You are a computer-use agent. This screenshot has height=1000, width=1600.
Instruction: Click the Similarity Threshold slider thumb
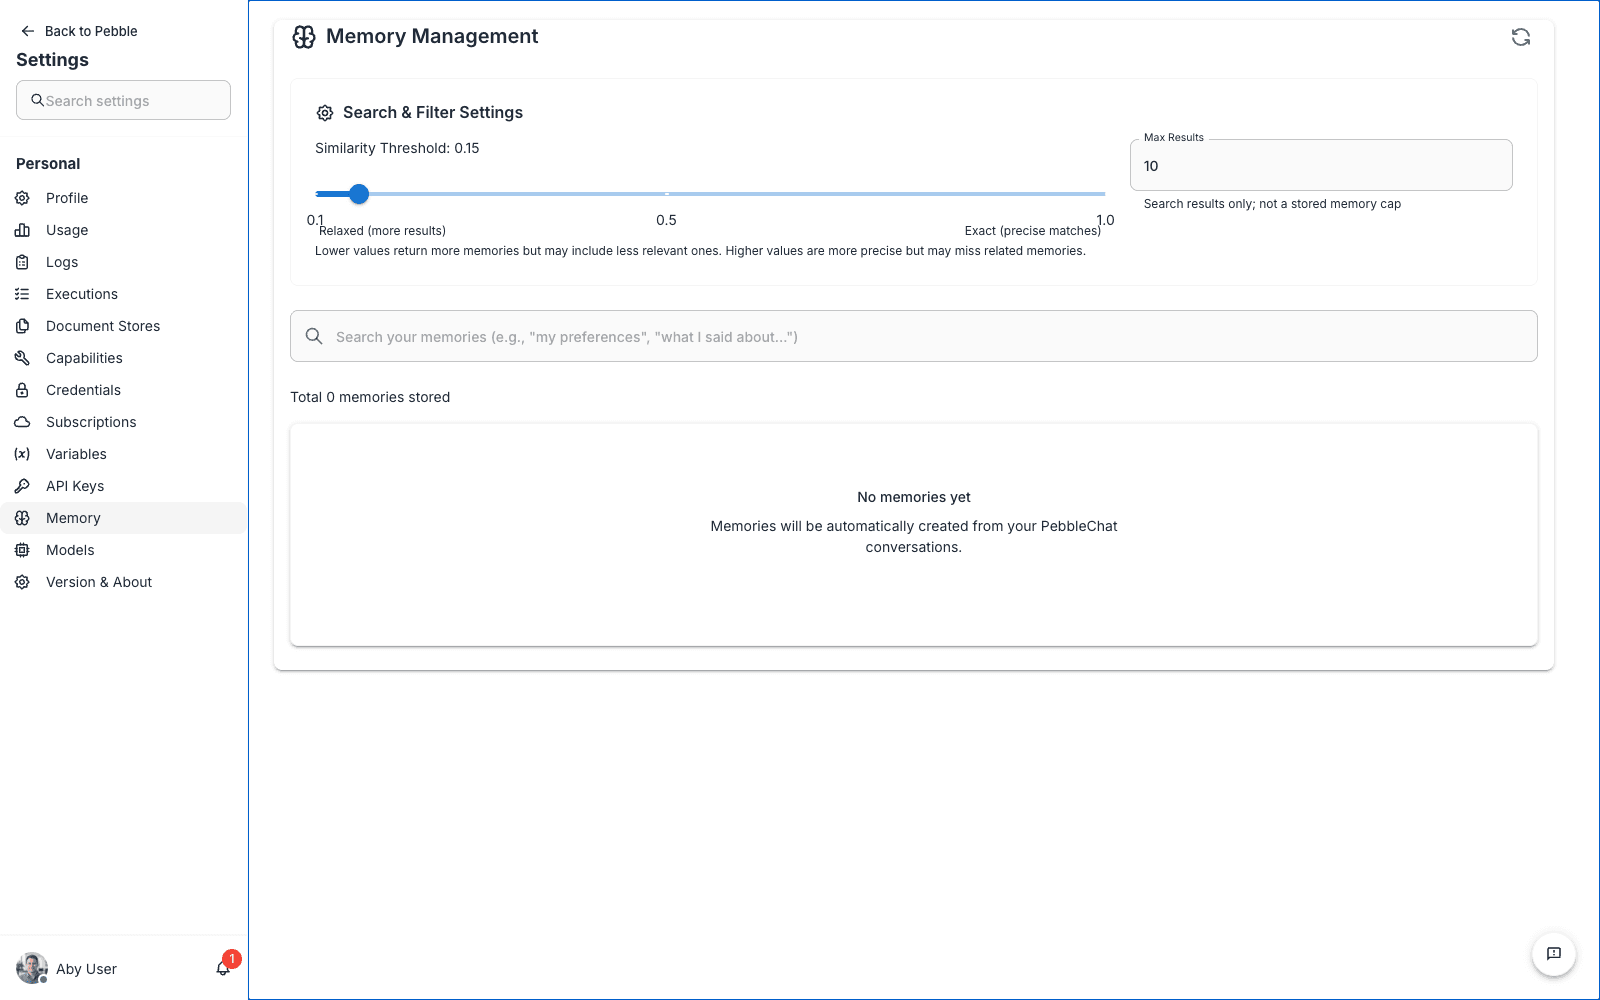pos(359,194)
